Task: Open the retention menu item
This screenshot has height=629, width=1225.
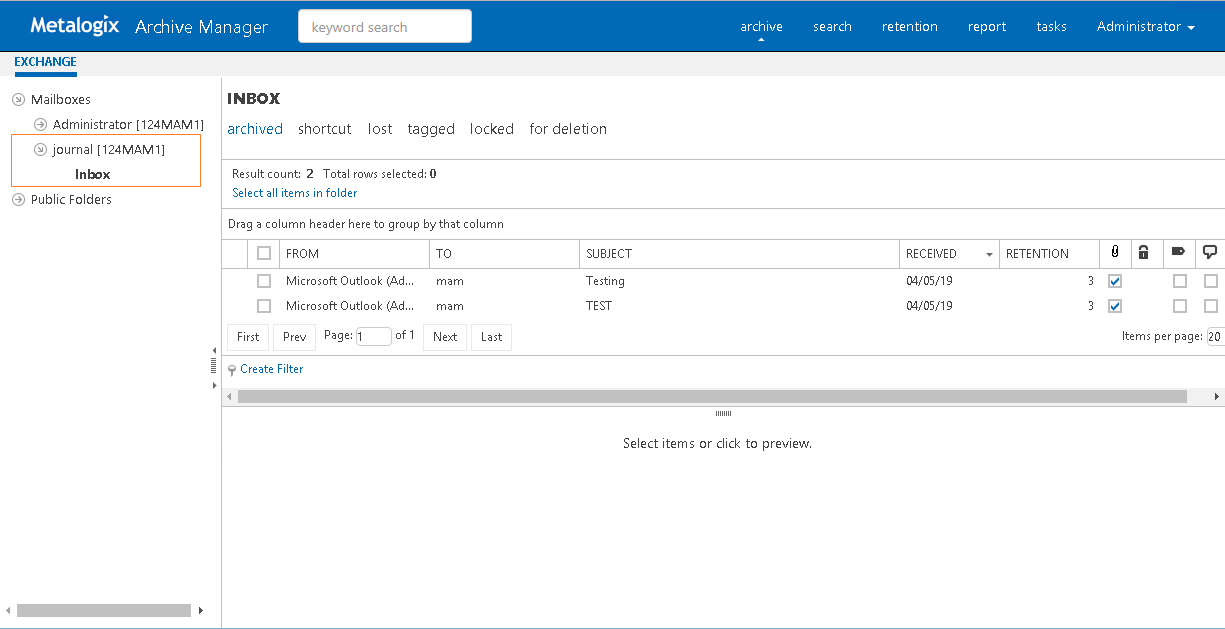Action: point(909,26)
